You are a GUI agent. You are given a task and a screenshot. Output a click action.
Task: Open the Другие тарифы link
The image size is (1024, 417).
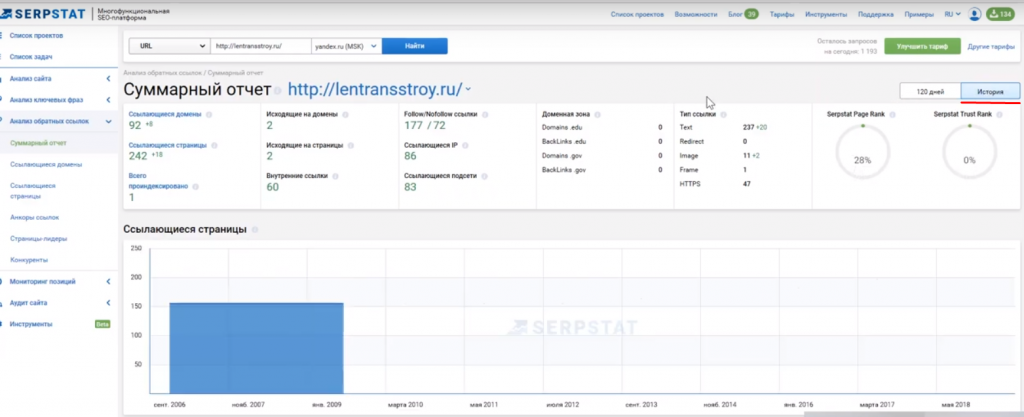(991, 46)
